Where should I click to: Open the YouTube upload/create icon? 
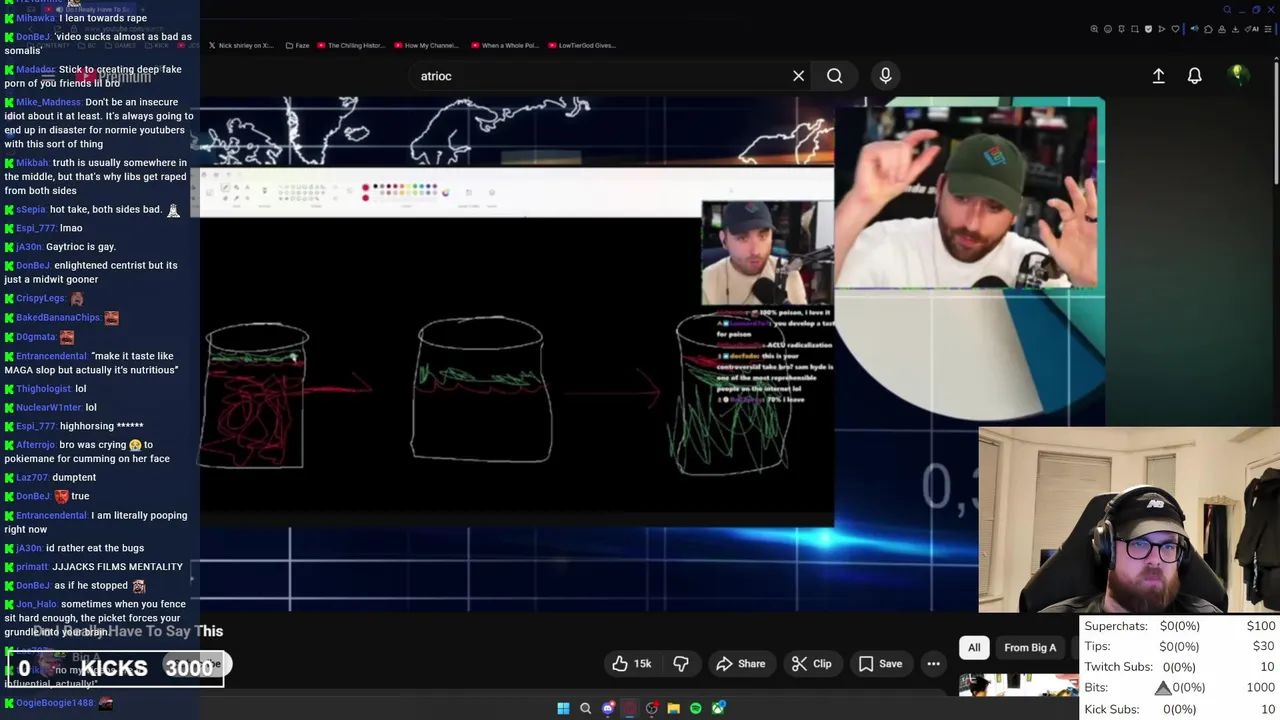click(1158, 76)
